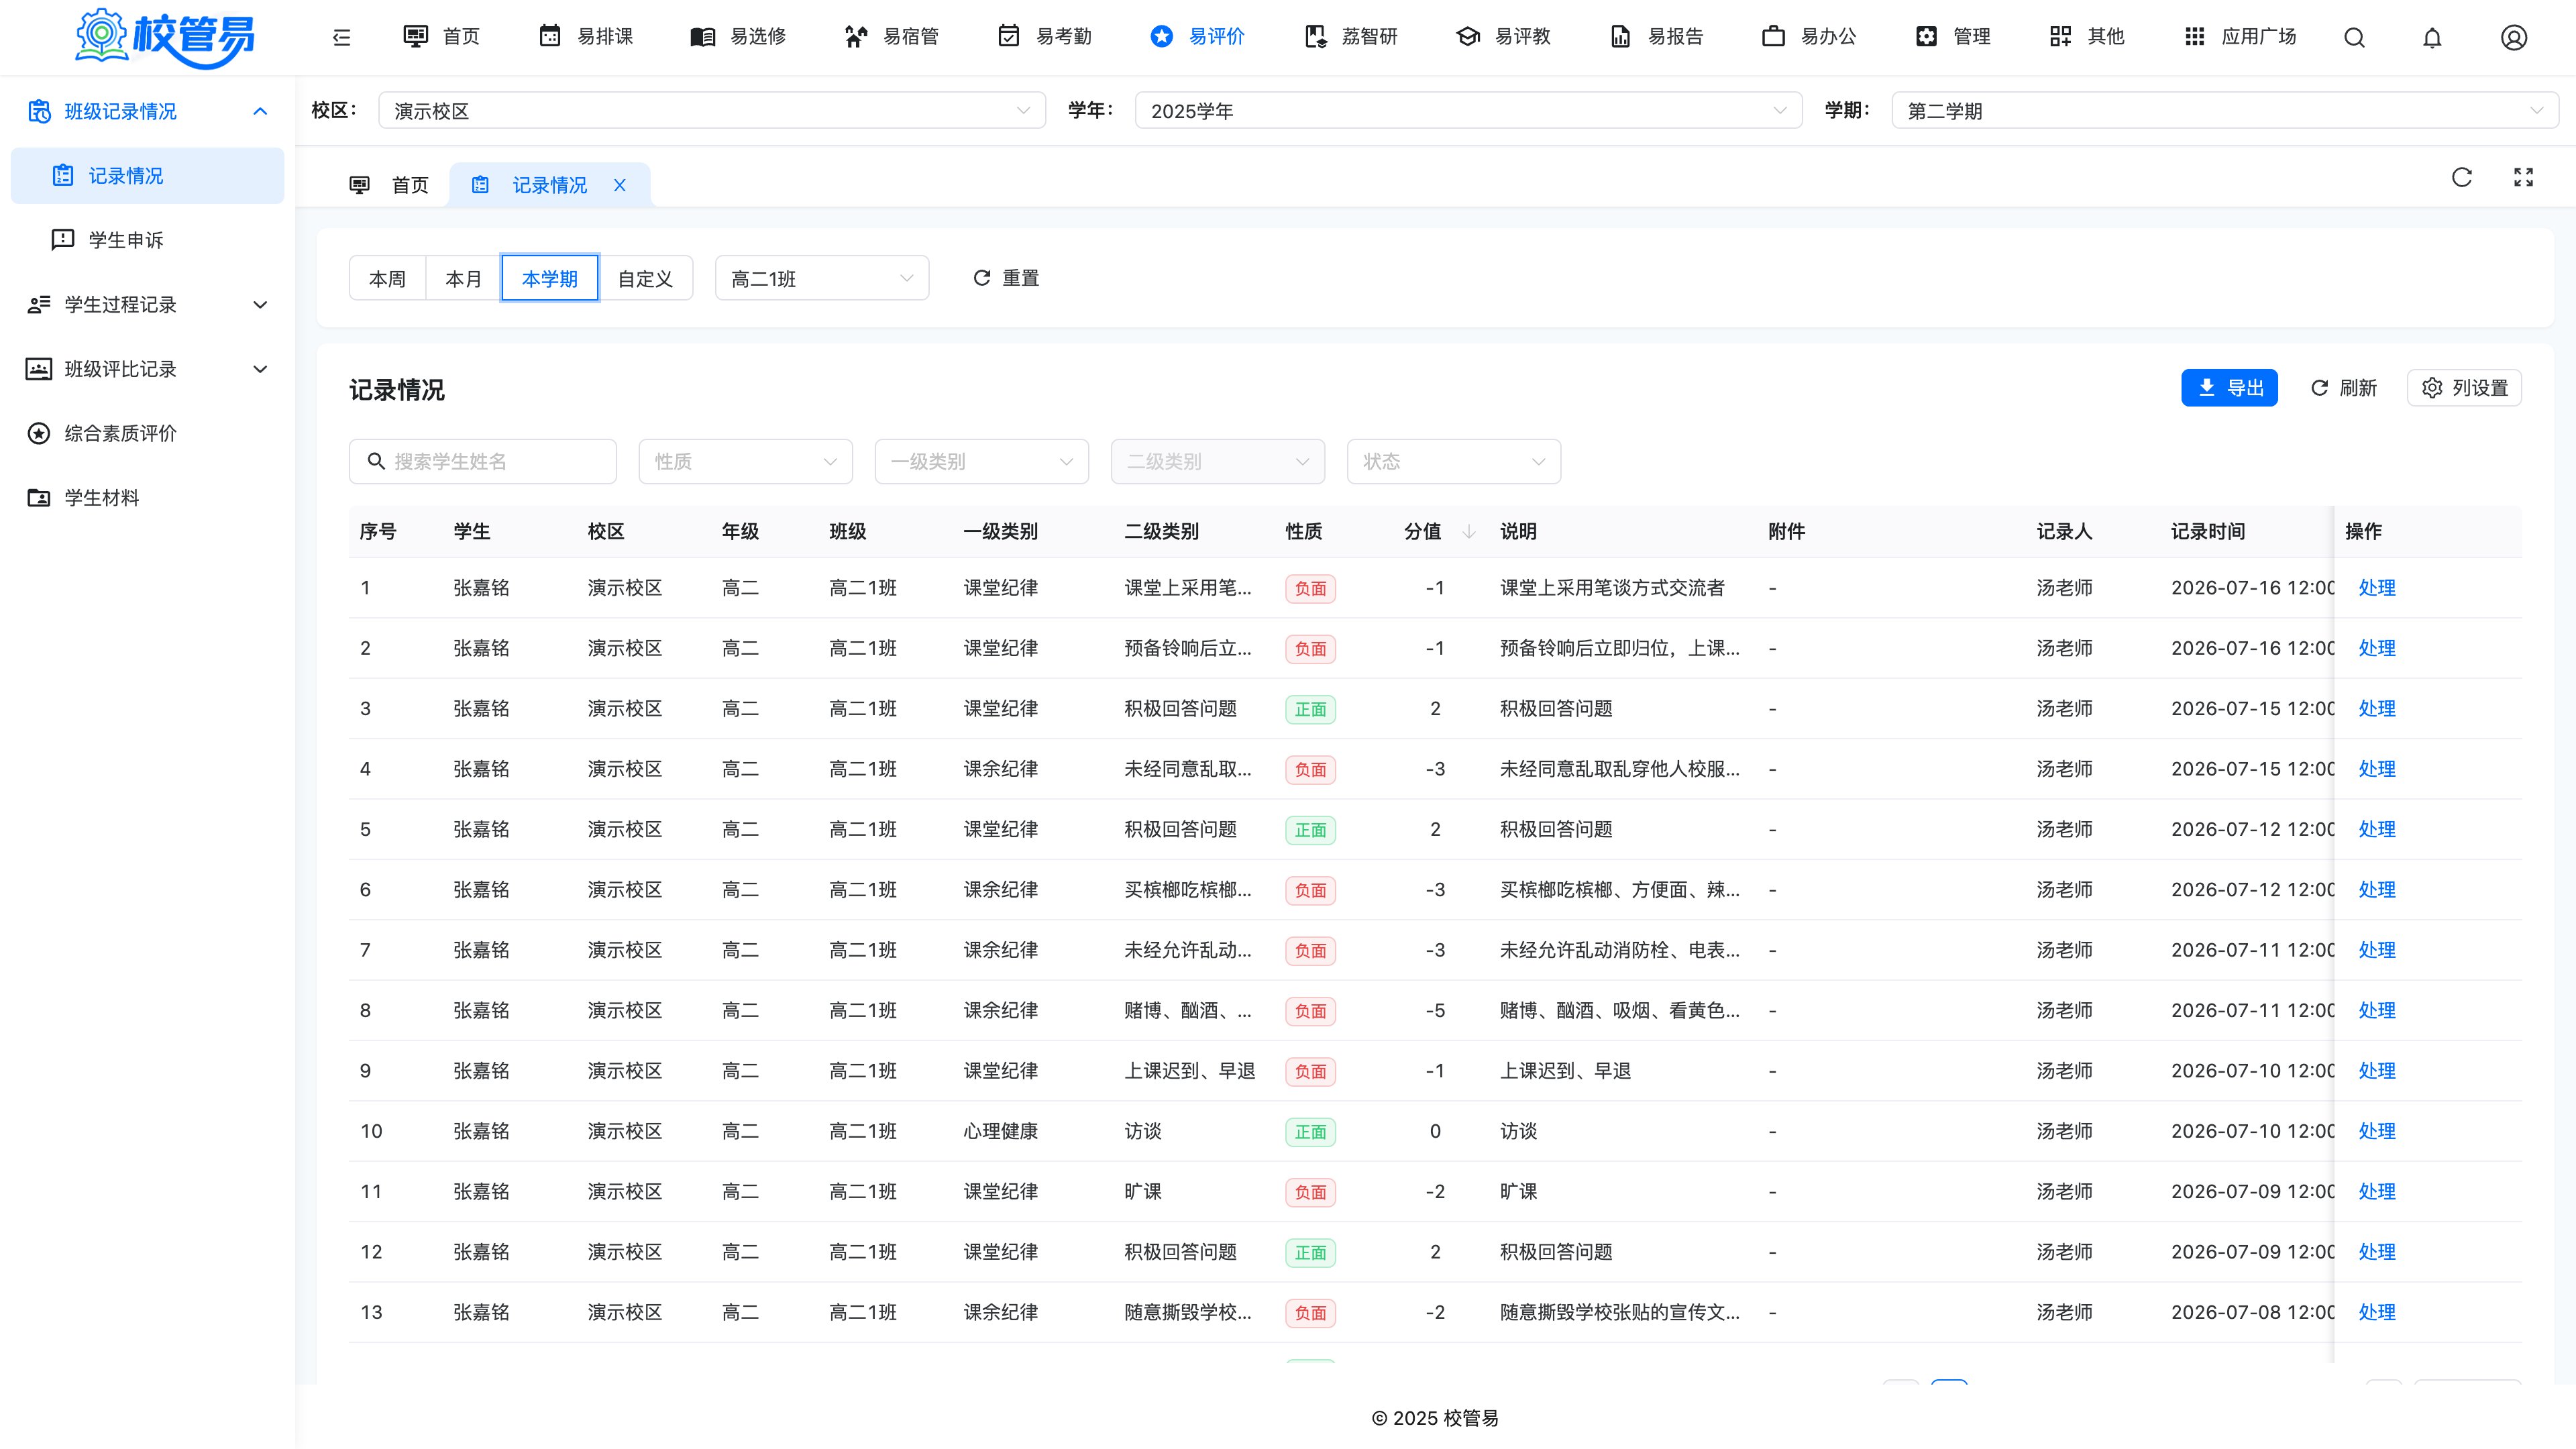The image size is (2576, 1449).
Task: Click the 正面 tag in row 3
Action: tap(1310, 709)
